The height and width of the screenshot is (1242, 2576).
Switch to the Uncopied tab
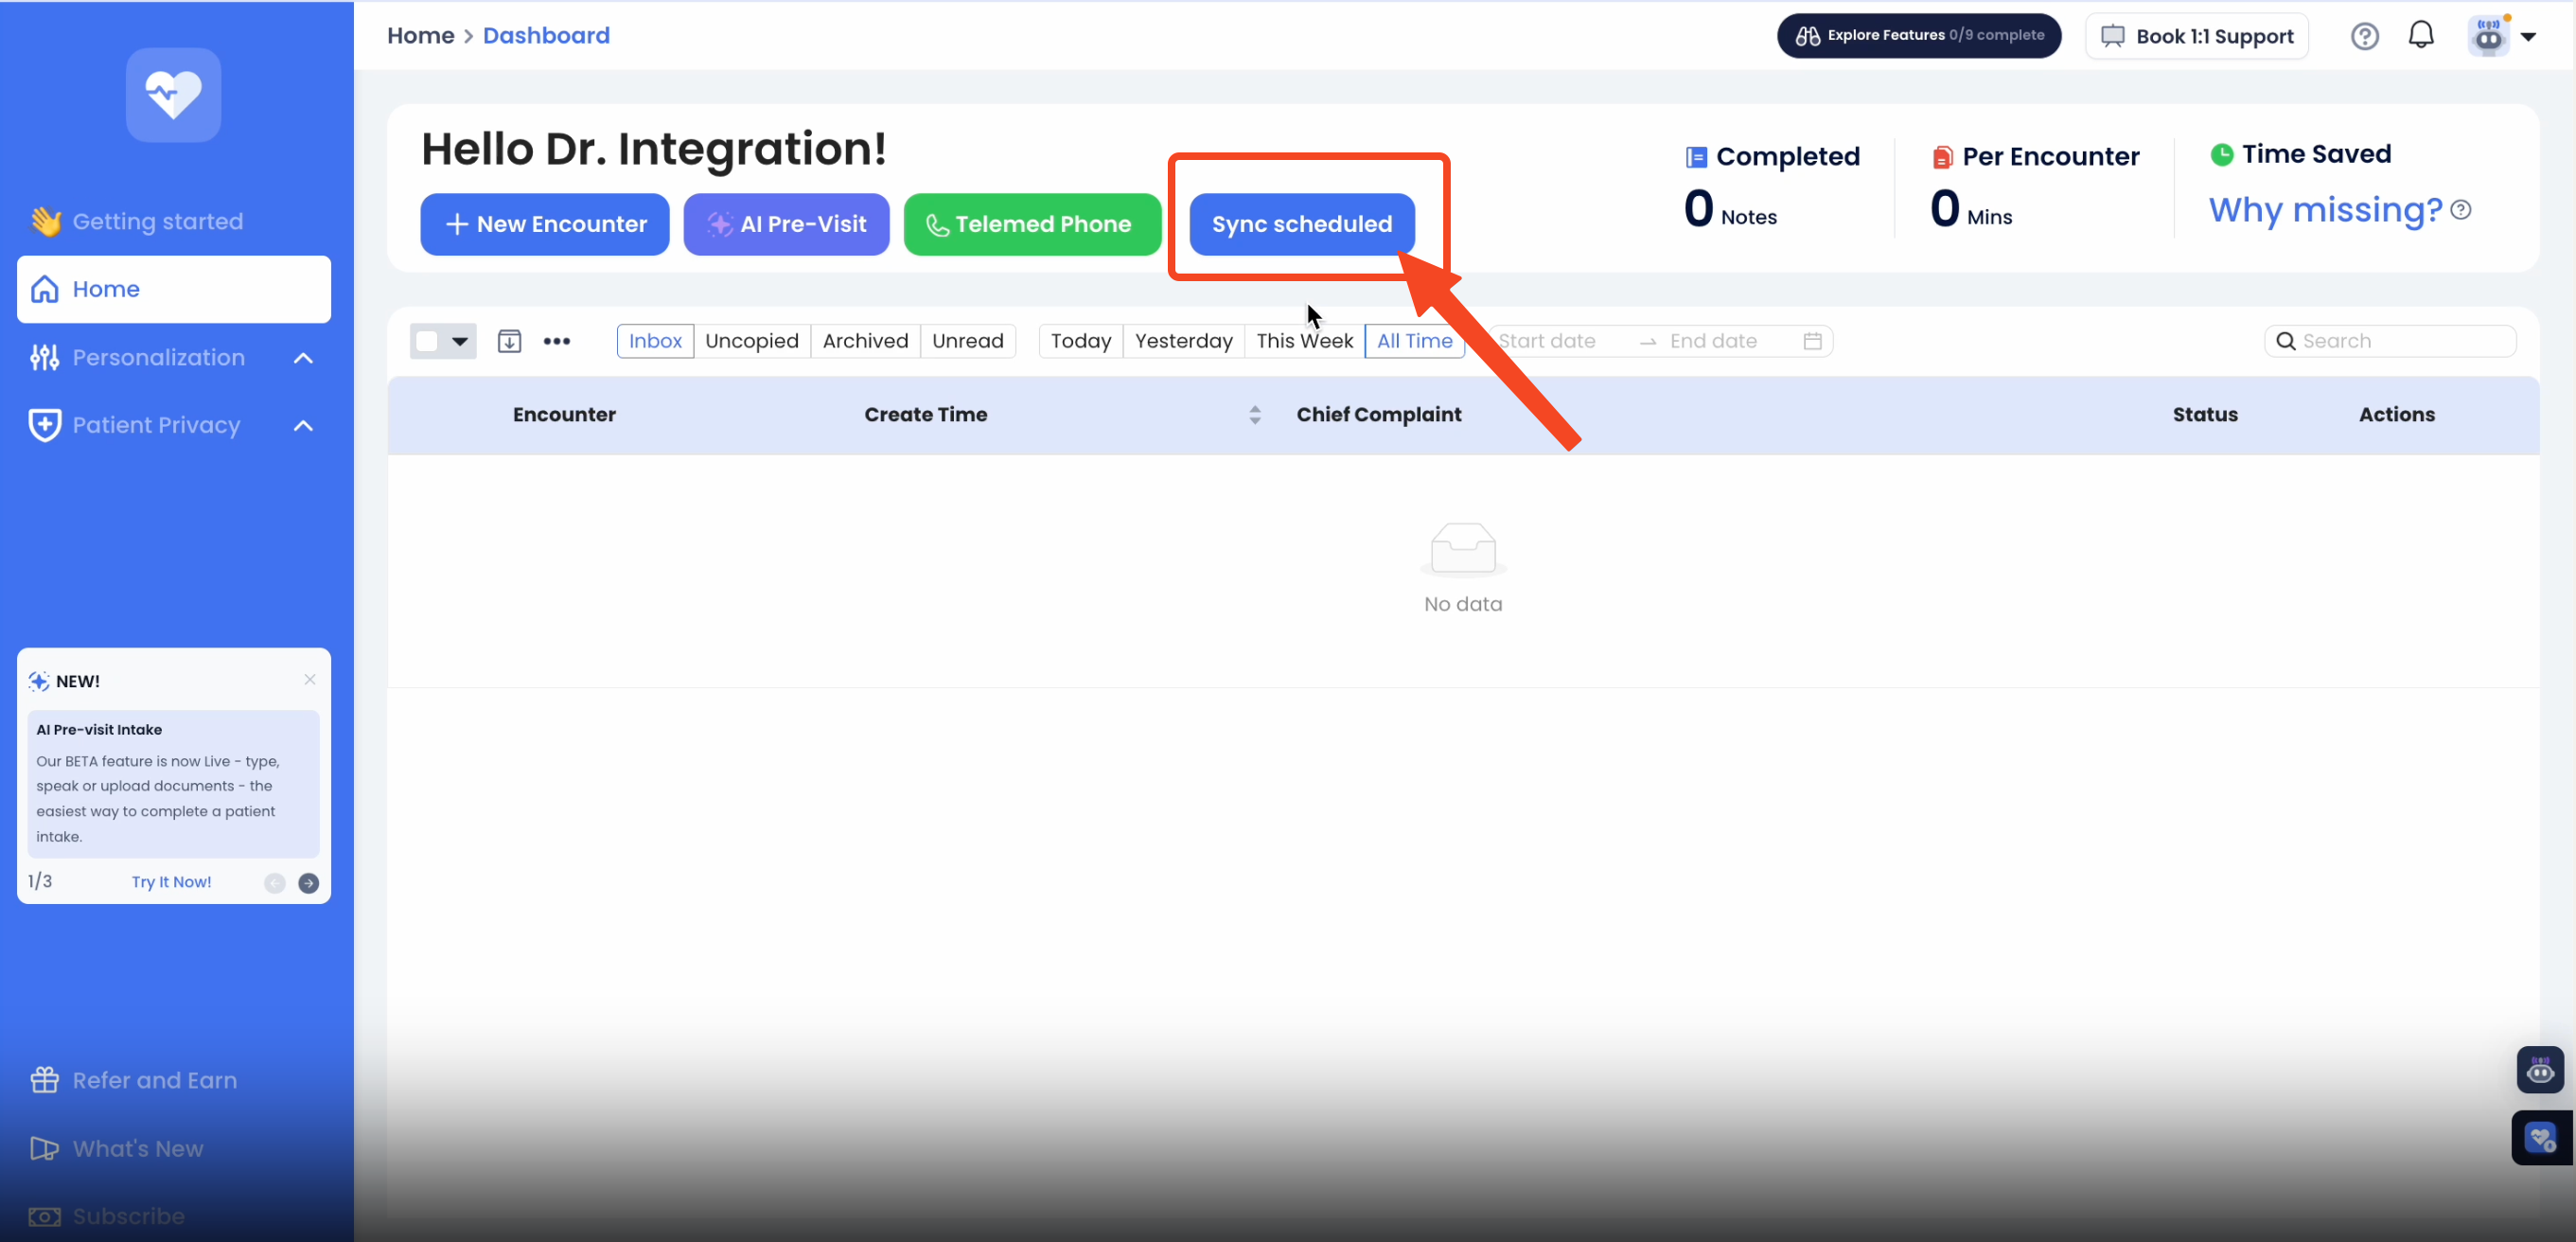[x=751, y=341]
